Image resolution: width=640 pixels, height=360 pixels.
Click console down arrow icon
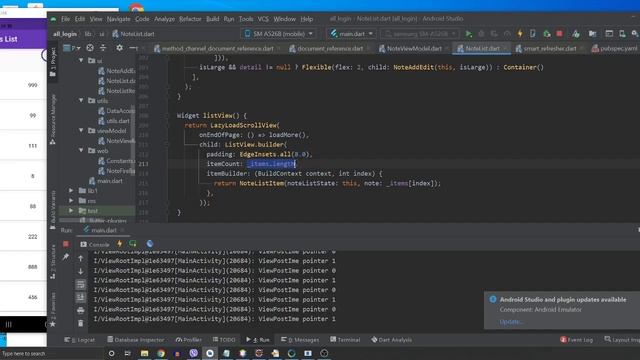pos(81,271)
